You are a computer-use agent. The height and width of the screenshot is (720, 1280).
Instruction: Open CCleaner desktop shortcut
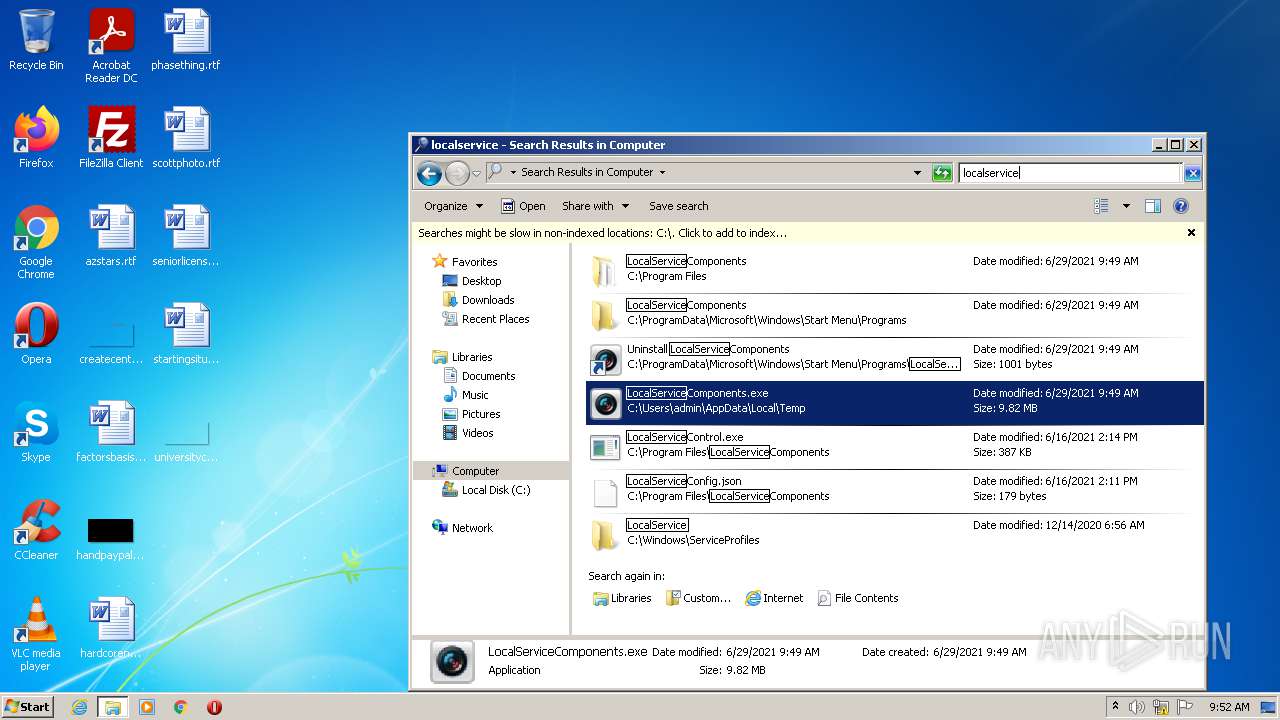pyautogui.click(x=36, y=530)
